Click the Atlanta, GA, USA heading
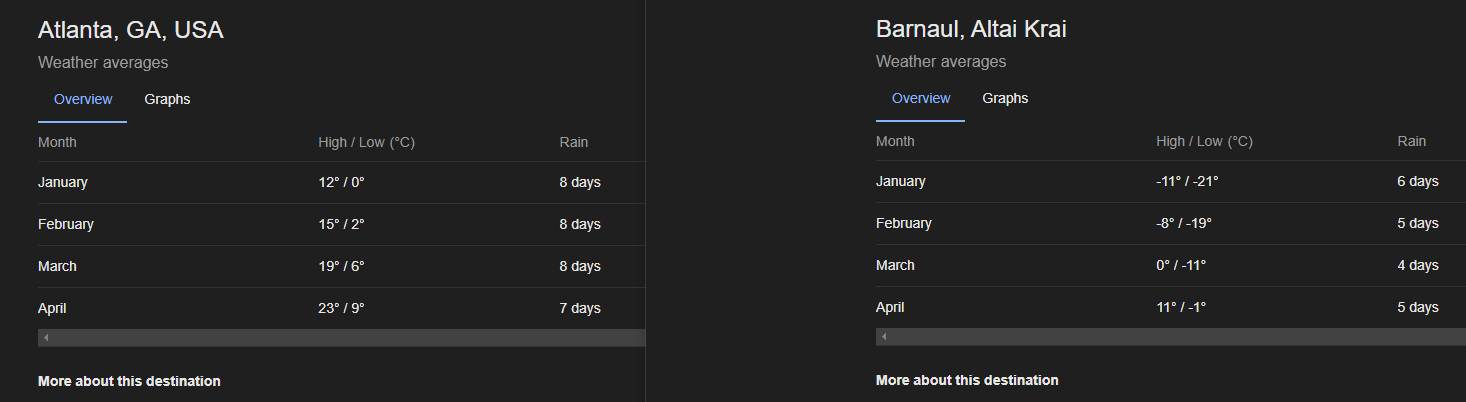Viewport: 1466px width, 402px height. (x=131, y=30)
